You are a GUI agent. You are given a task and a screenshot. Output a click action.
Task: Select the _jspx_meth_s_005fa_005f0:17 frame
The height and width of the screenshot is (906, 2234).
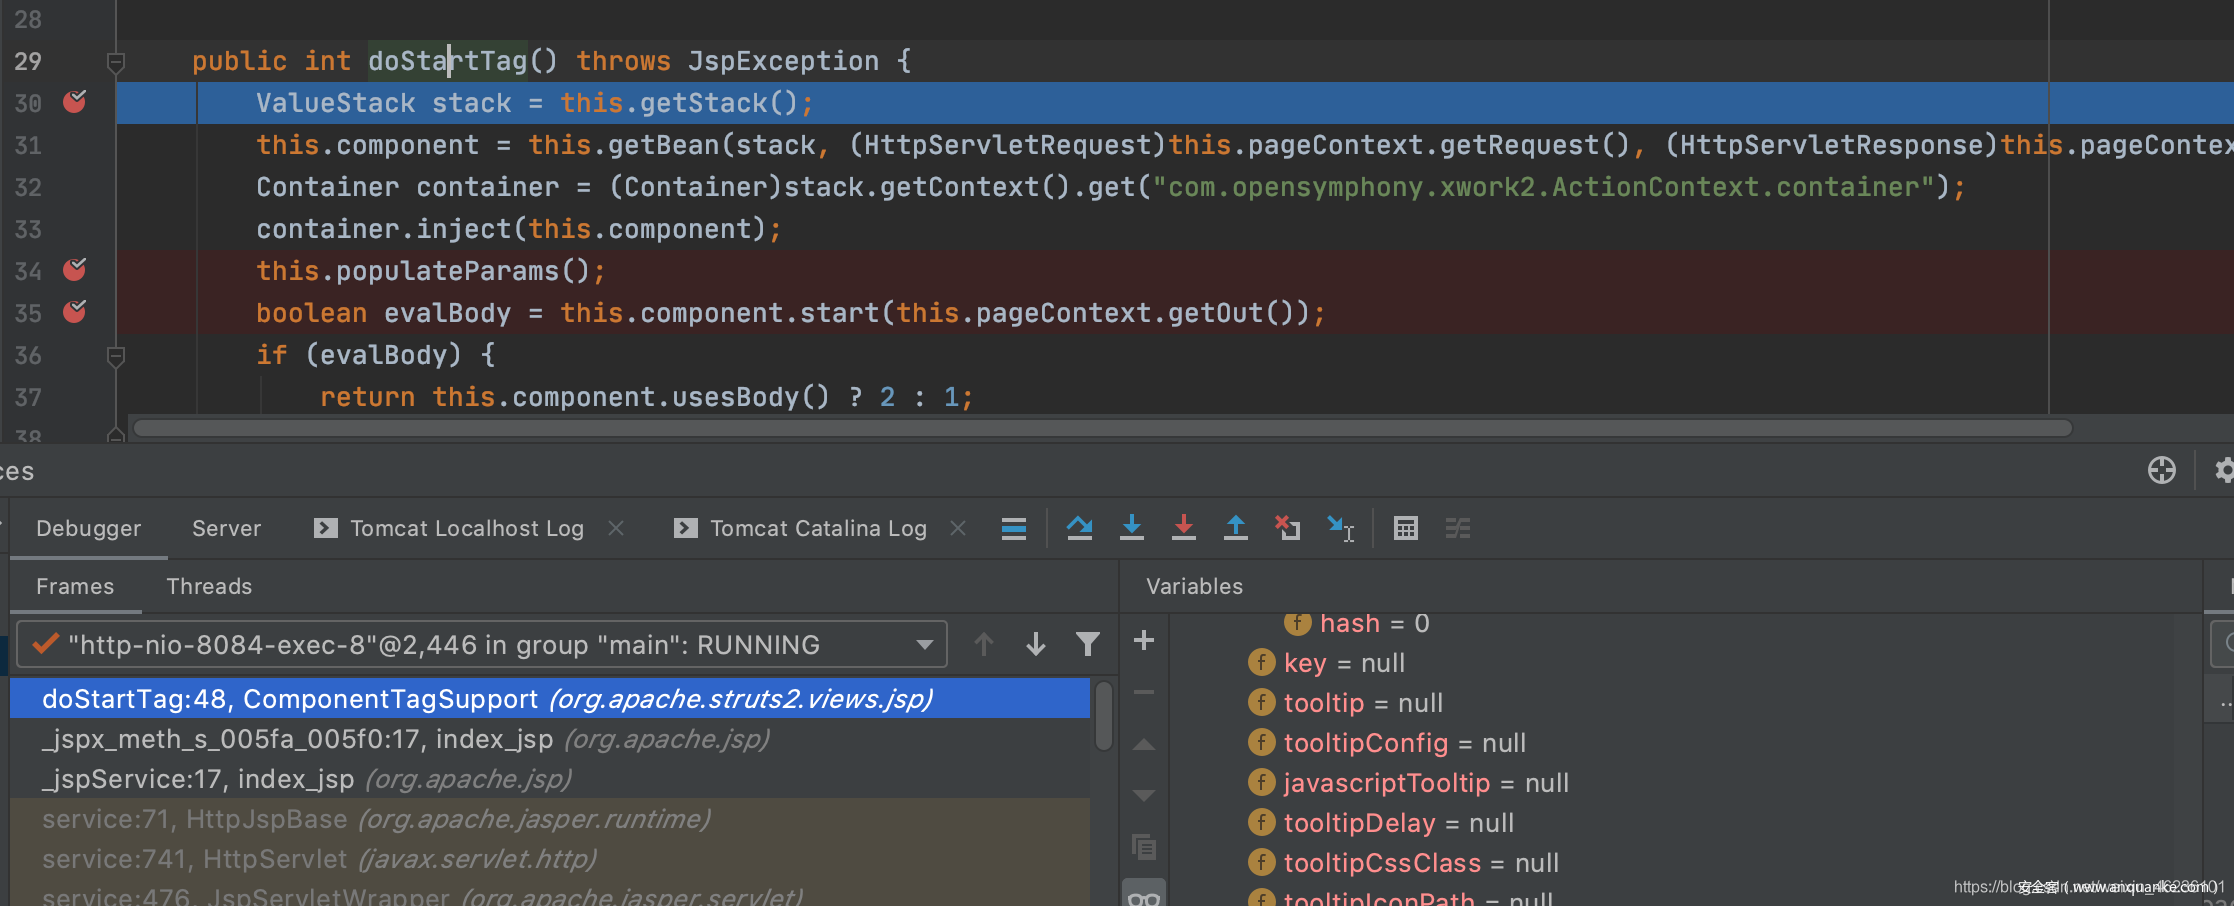[550, 738]
